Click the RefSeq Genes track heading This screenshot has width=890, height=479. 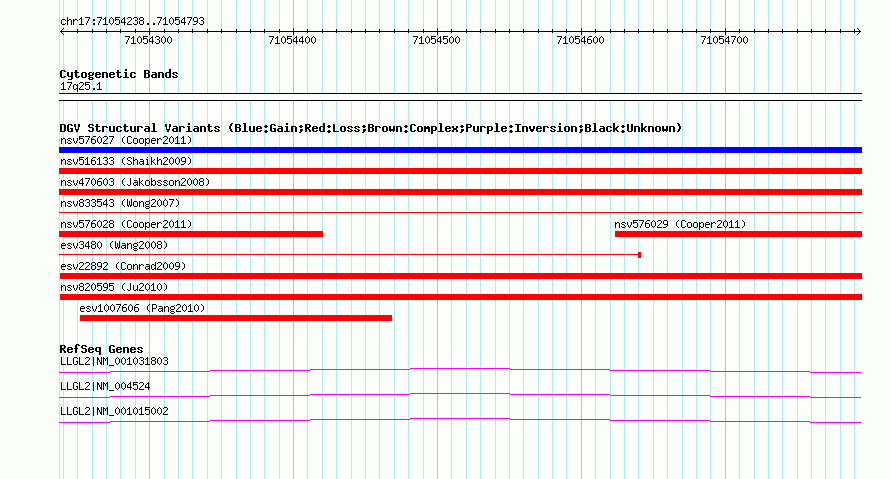(101, 349)
